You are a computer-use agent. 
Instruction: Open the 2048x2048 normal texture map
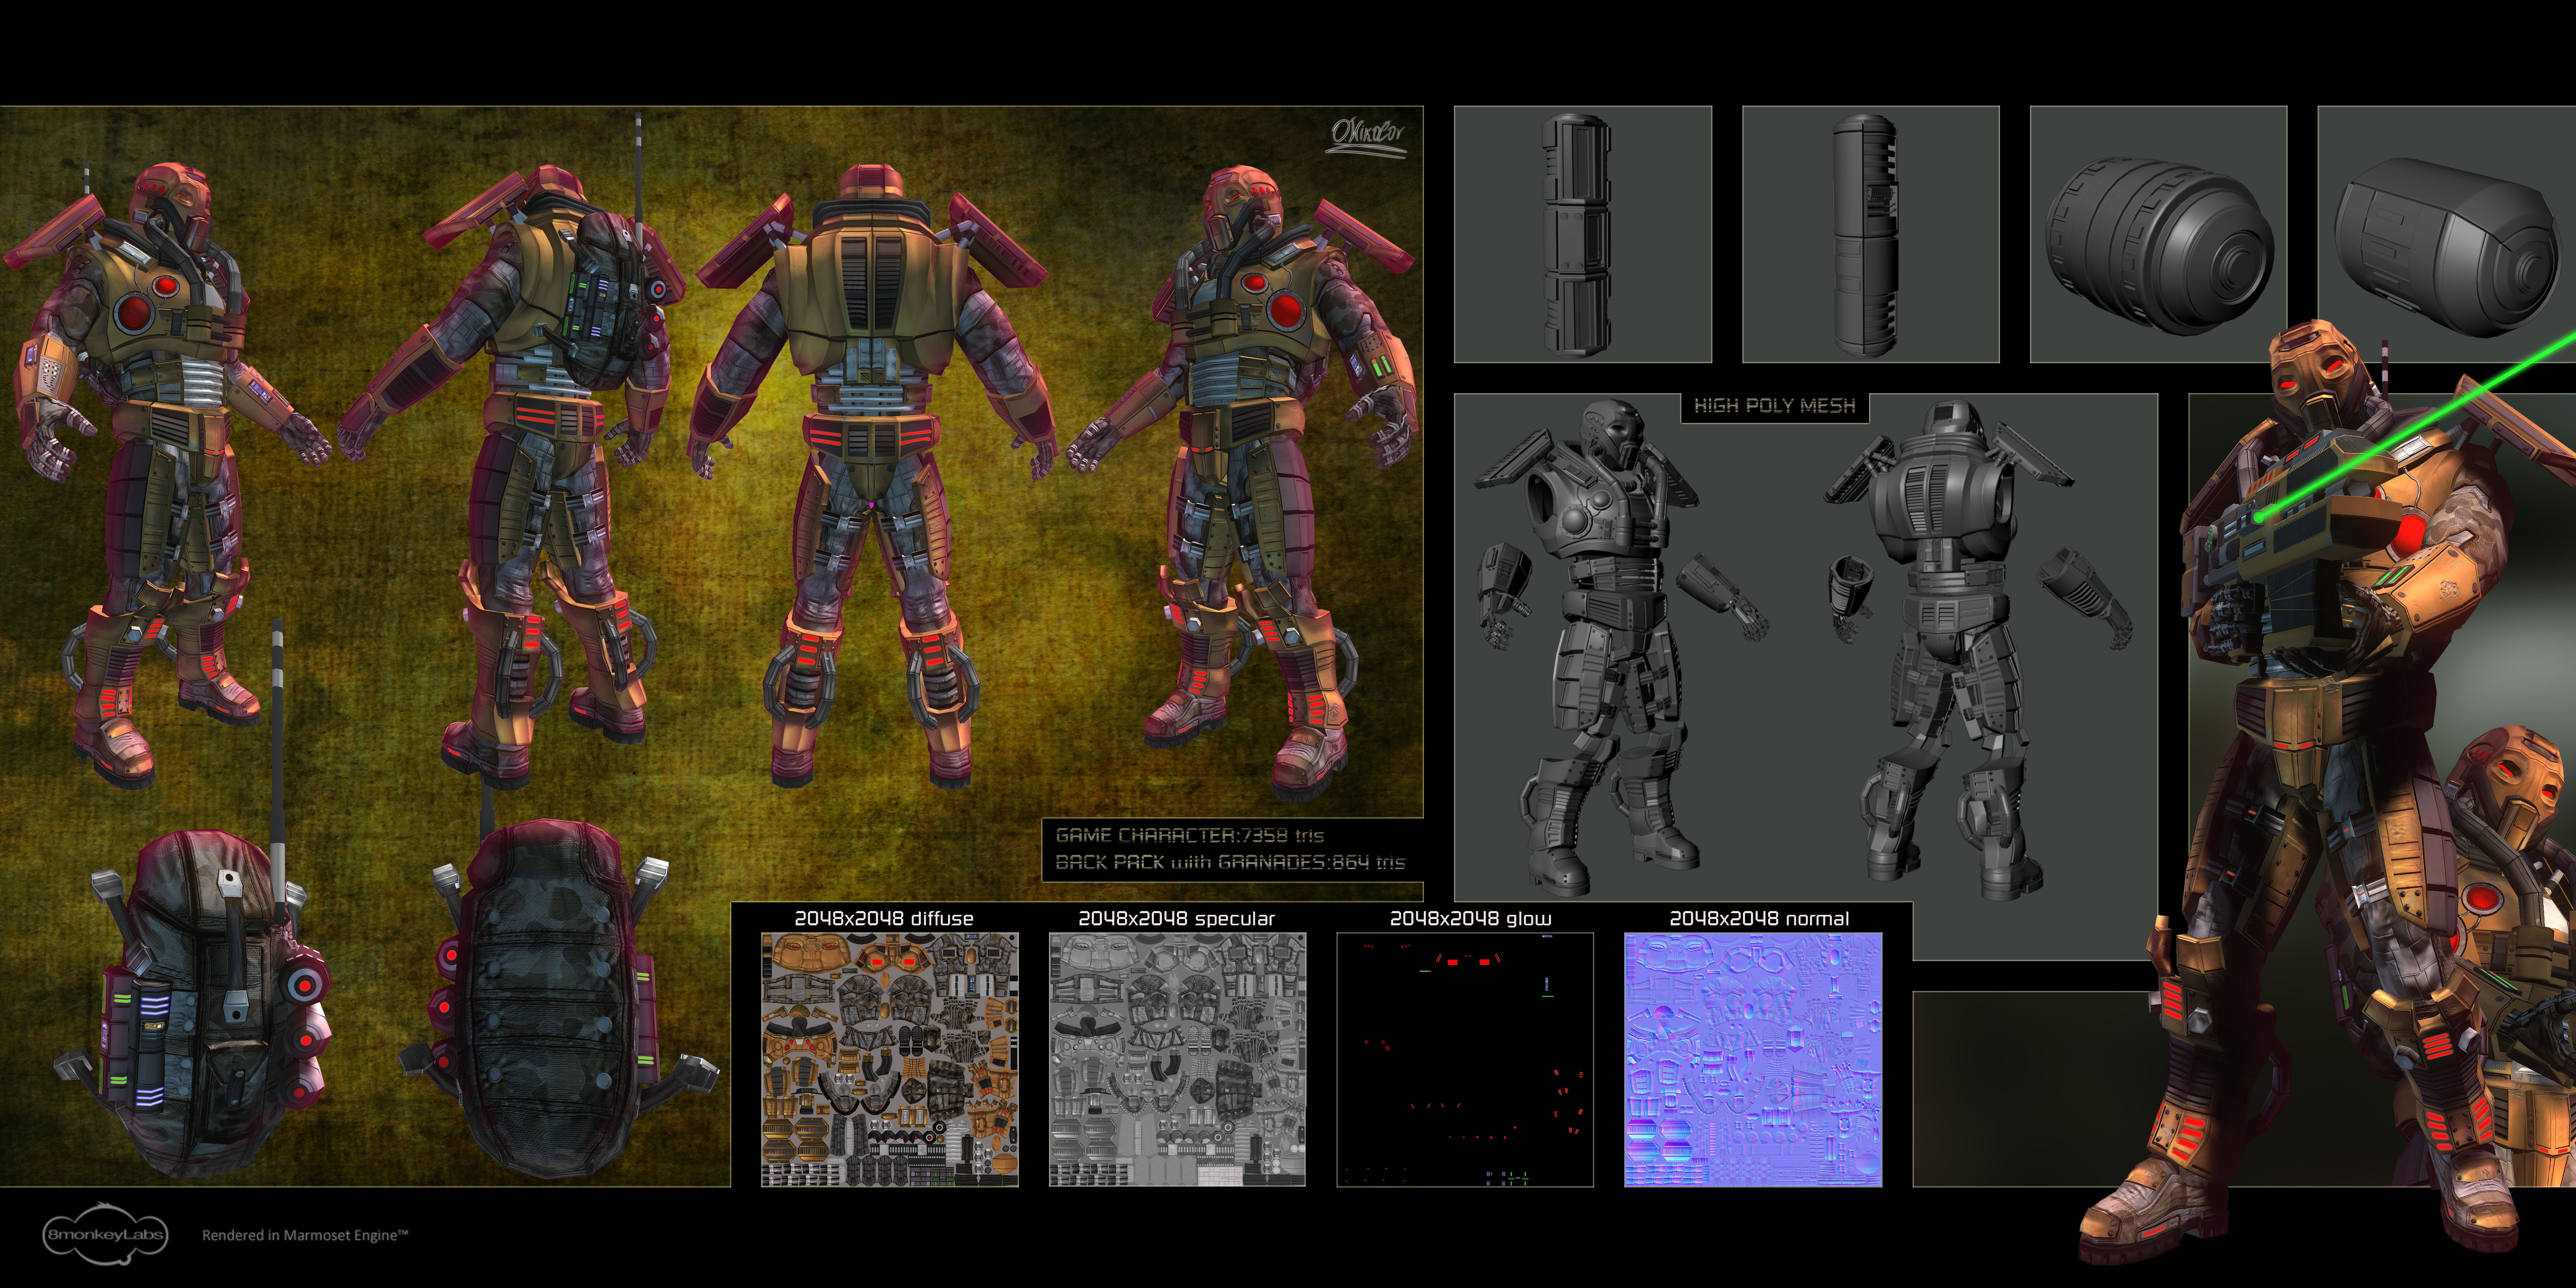pos(1752,1060)
